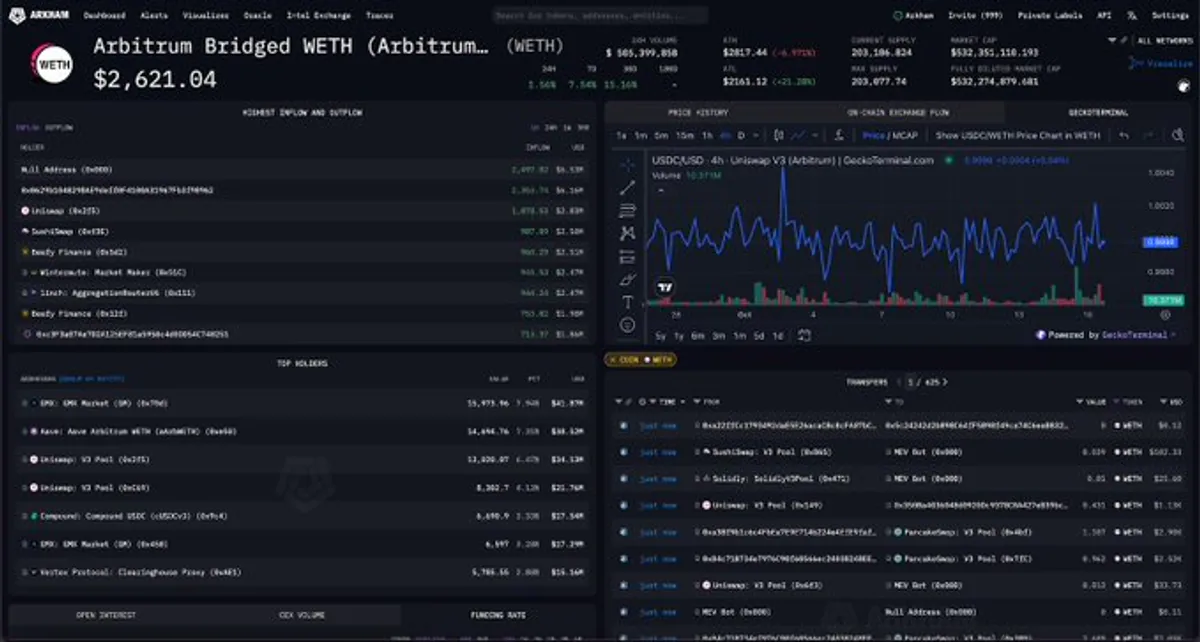The width and height of the screenshot is (1200, 642).
Task: Open the Dashboard menu item
Action: point(105,16)
